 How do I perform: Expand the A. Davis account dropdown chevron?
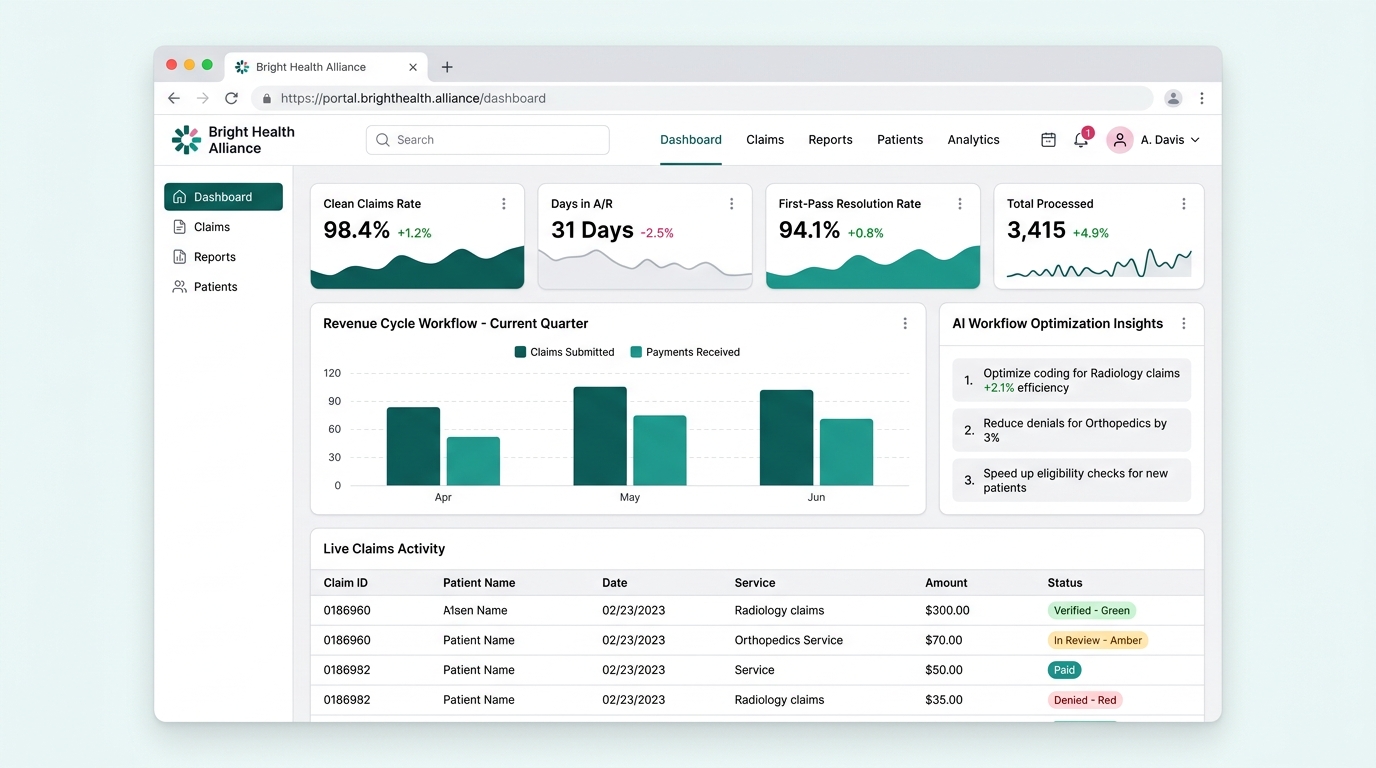(1195, 140)
